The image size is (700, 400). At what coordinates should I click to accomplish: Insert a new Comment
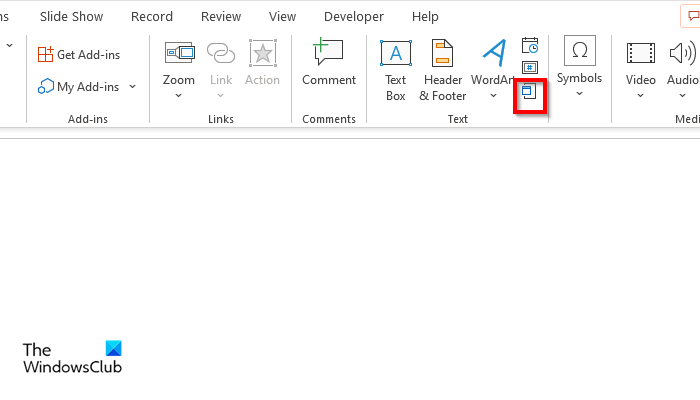click(x=329, y=62)
